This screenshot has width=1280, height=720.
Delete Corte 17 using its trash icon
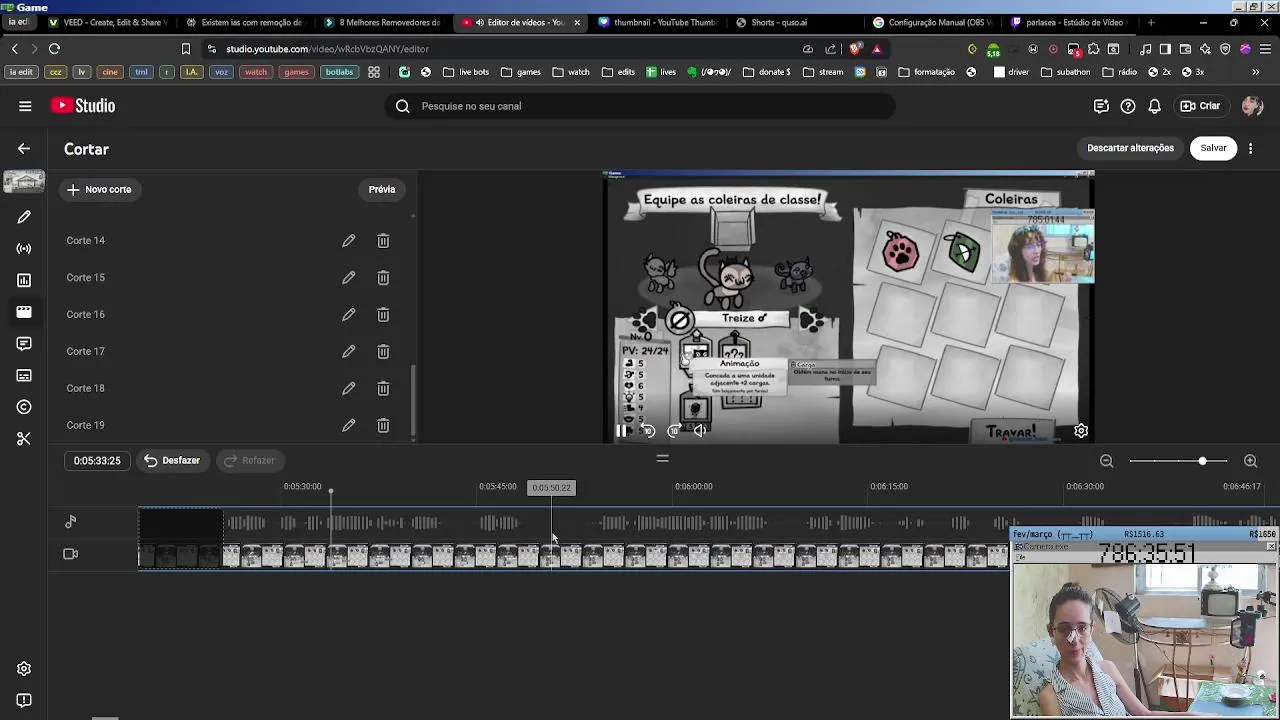(383, 352)
